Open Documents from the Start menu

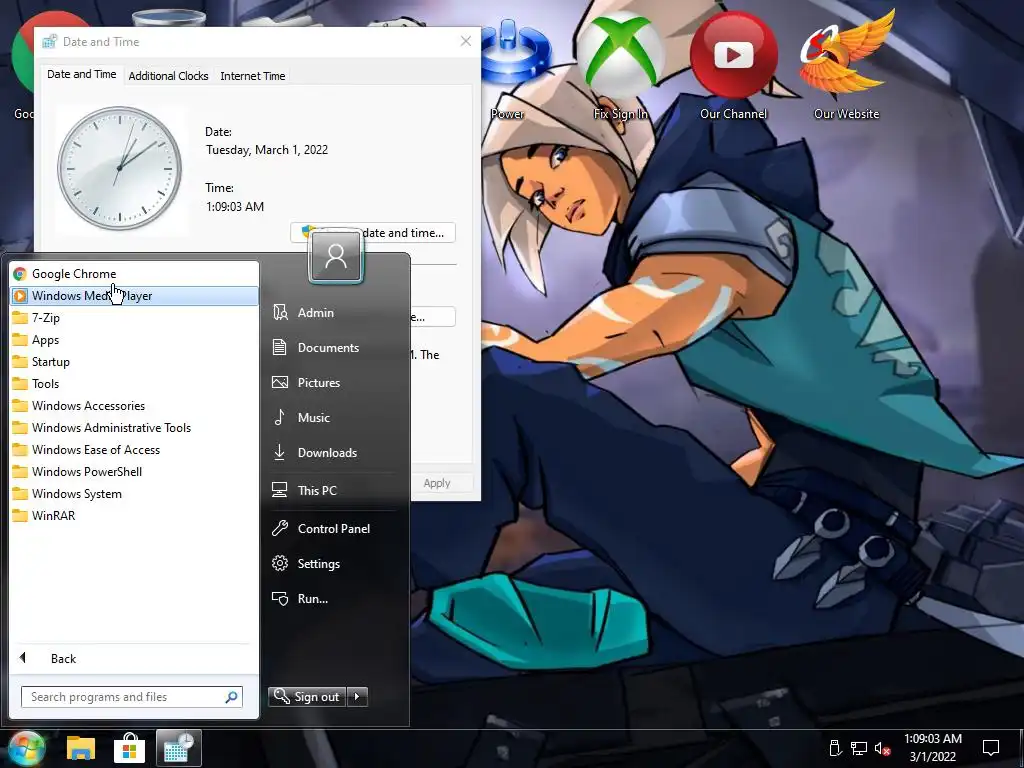332,347
